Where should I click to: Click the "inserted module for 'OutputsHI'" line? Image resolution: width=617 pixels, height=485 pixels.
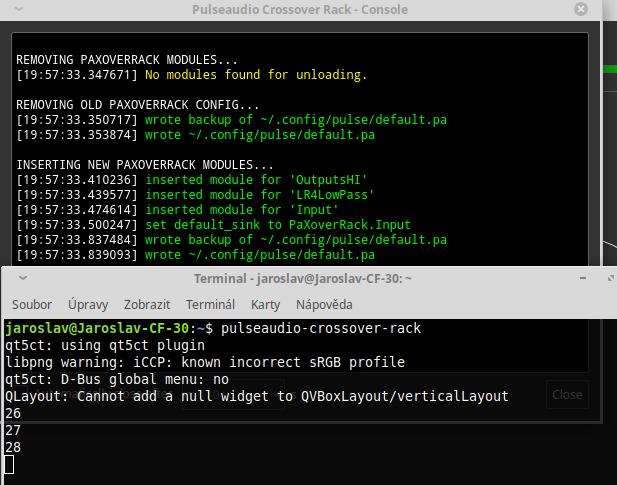[x=192, y=180]
